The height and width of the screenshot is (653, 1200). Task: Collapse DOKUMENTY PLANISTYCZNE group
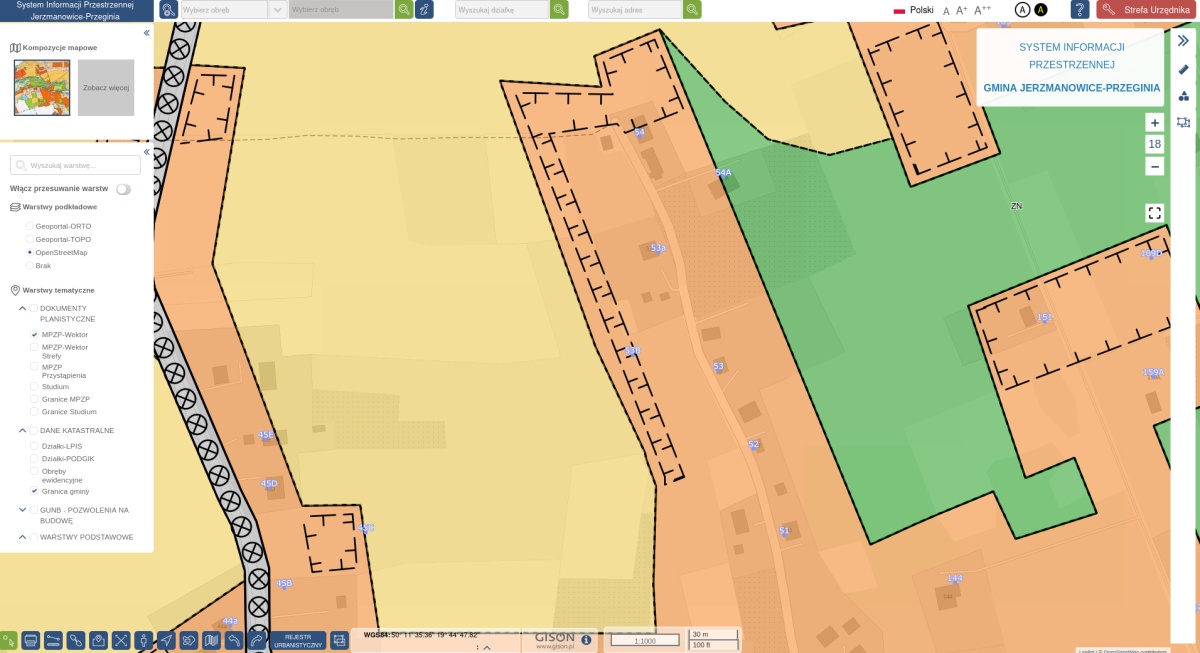coord(22,308)
